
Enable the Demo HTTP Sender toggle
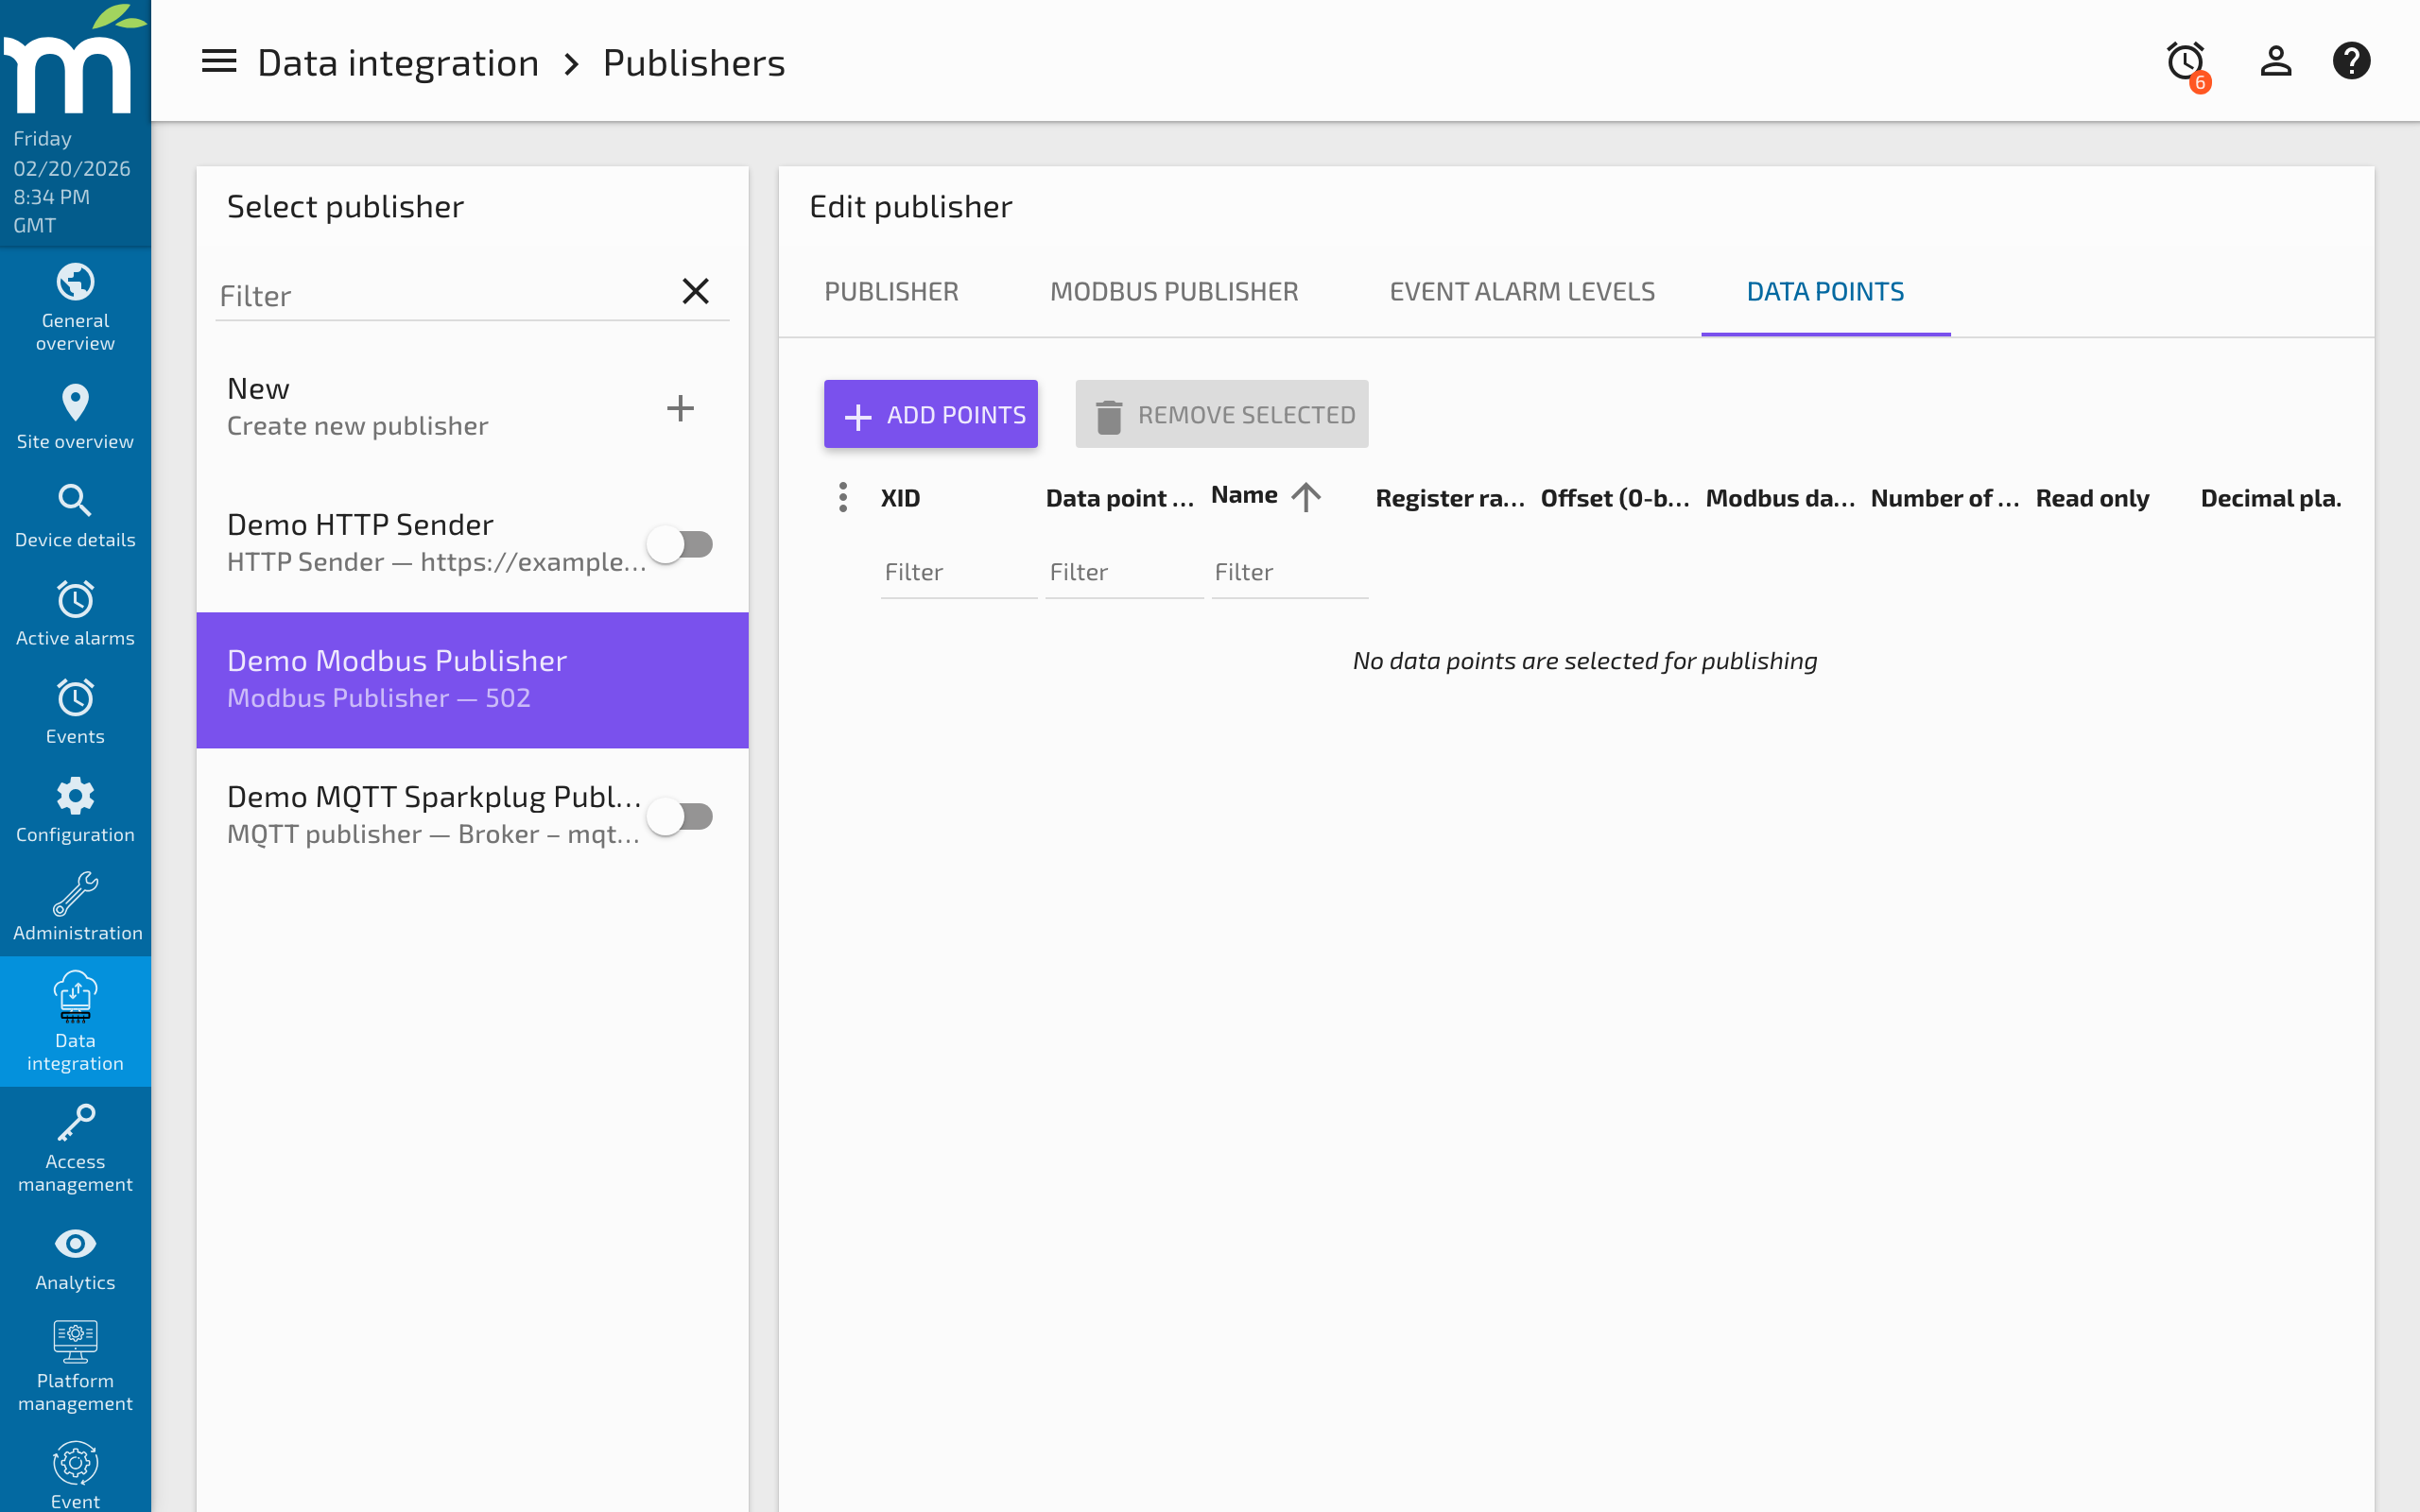pyautogui.click(x=681, y=544)
